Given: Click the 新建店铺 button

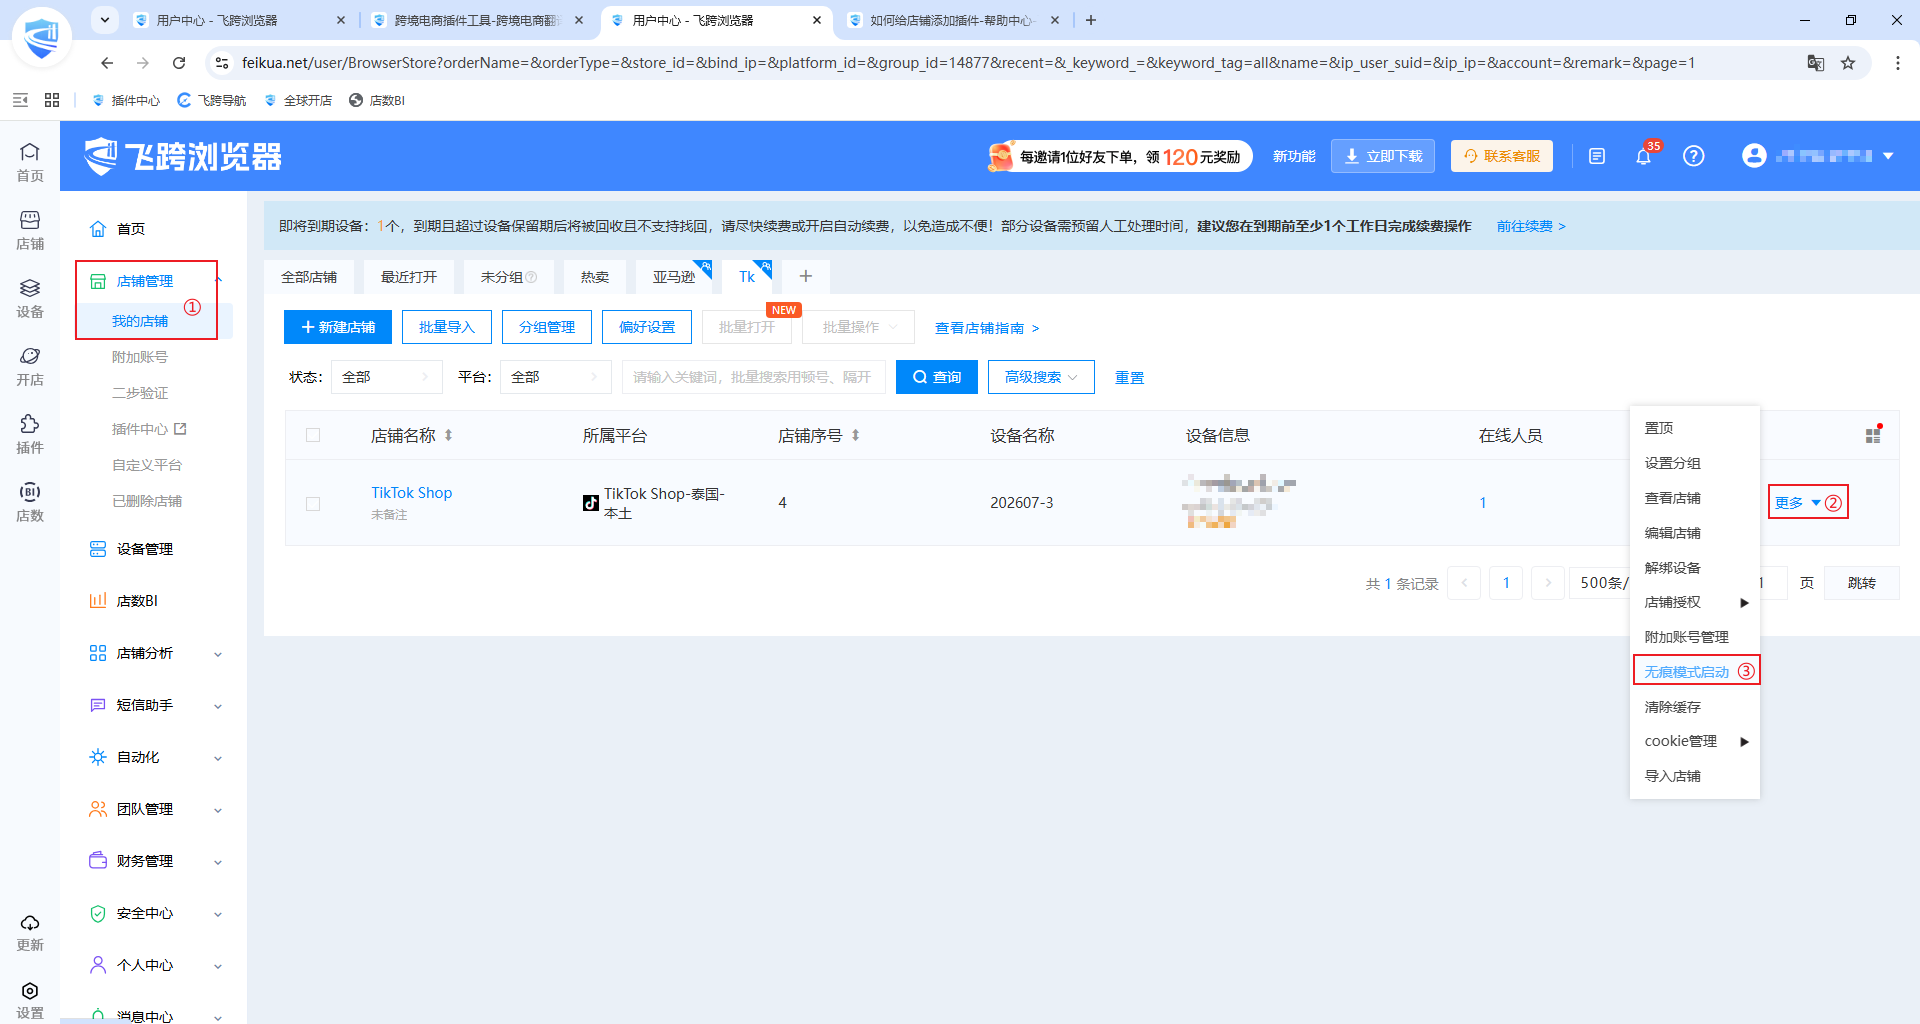Looking at the screenshot, I should click(x=338, y=327).
